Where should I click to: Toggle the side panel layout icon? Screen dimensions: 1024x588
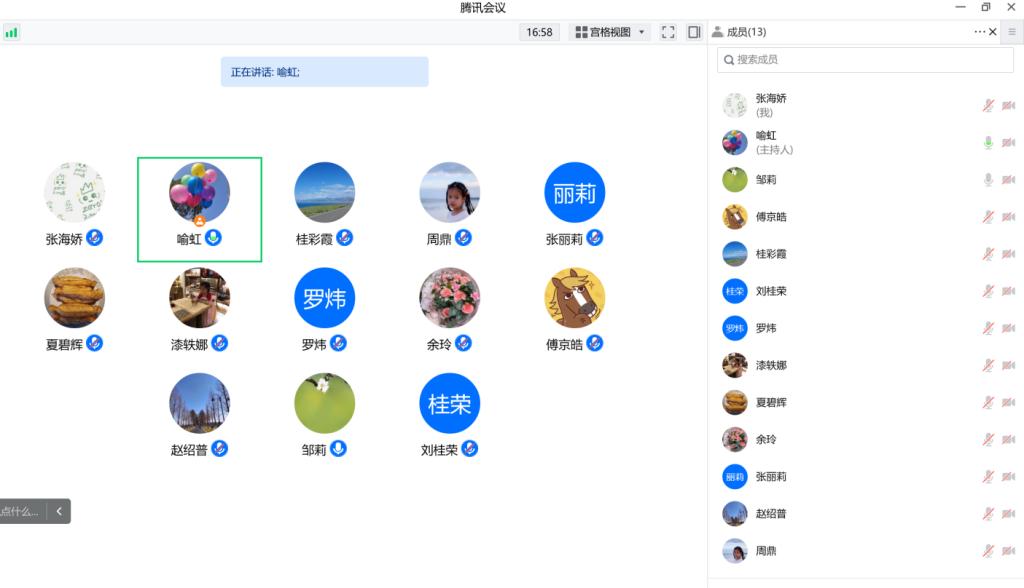tap(694, 32)
